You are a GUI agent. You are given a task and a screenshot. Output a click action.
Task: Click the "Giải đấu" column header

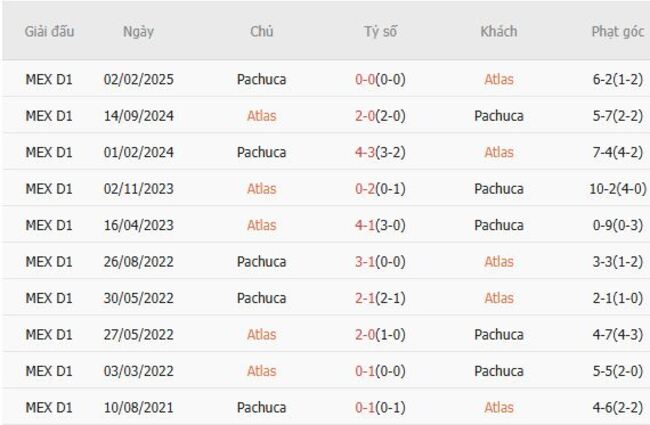coord(49,31)
